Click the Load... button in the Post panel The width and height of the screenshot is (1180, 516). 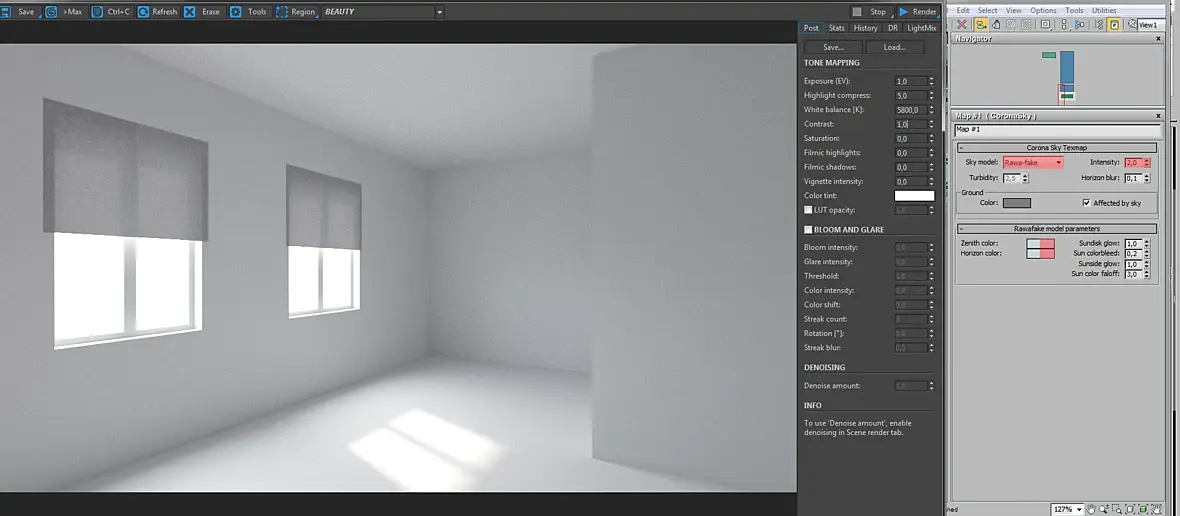[894, 47]
